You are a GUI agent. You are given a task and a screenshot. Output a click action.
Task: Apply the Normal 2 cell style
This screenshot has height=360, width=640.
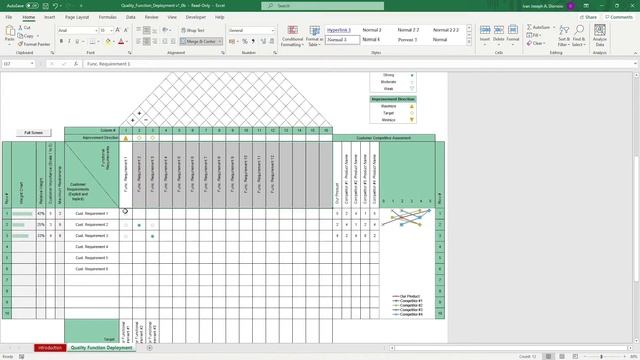point(372,30)
